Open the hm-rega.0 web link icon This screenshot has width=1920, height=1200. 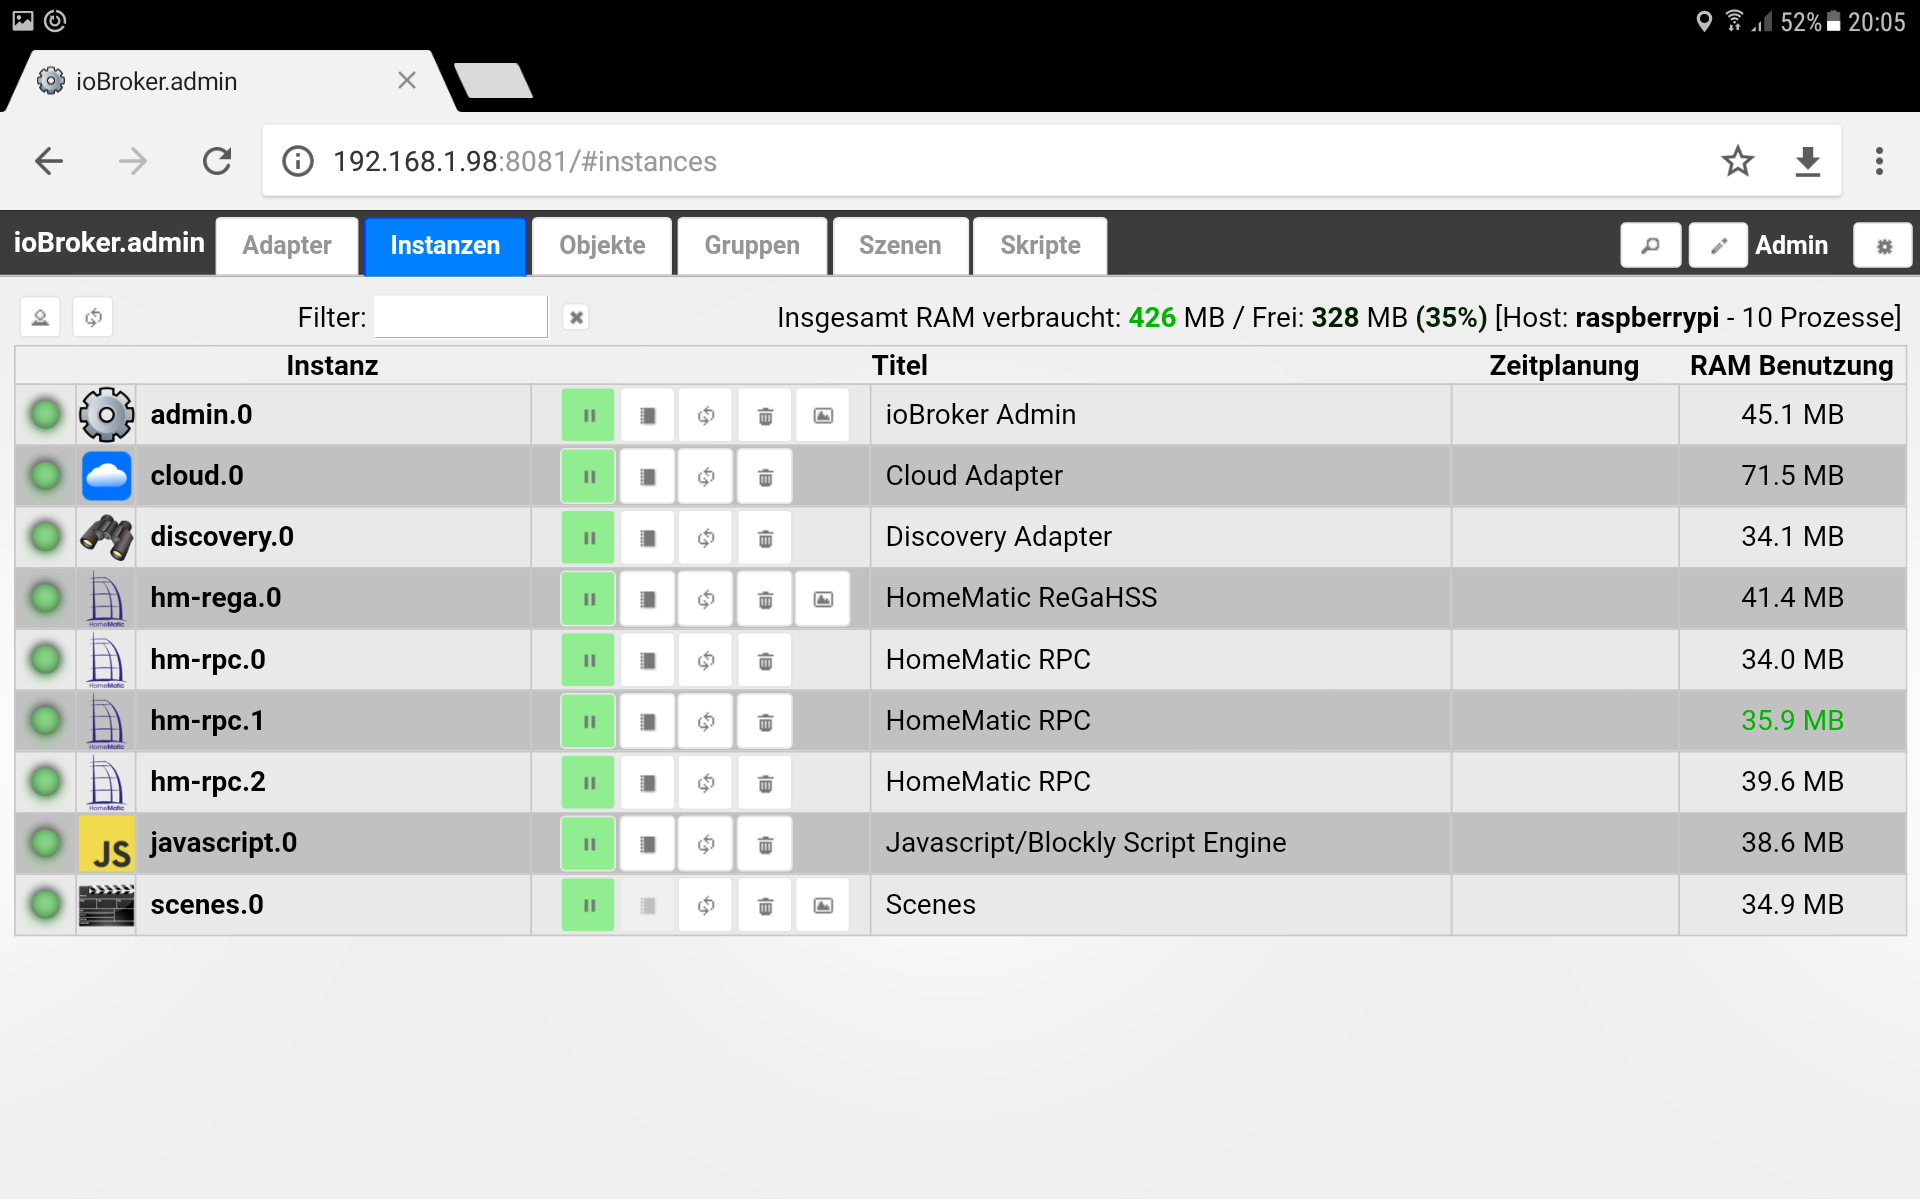point(823,599)
